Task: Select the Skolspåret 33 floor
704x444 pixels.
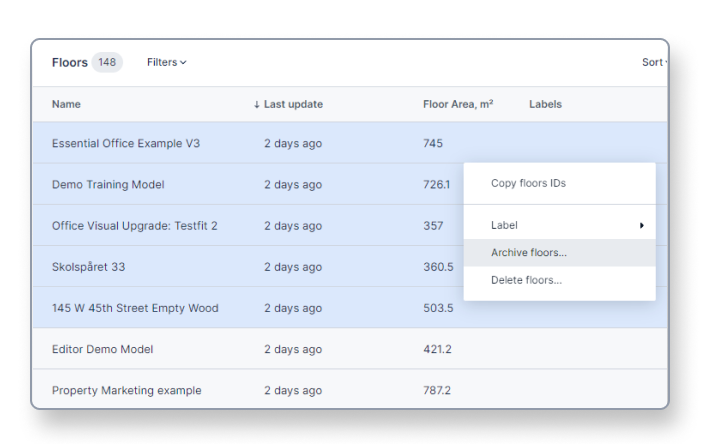Action: tap(88, 267)
